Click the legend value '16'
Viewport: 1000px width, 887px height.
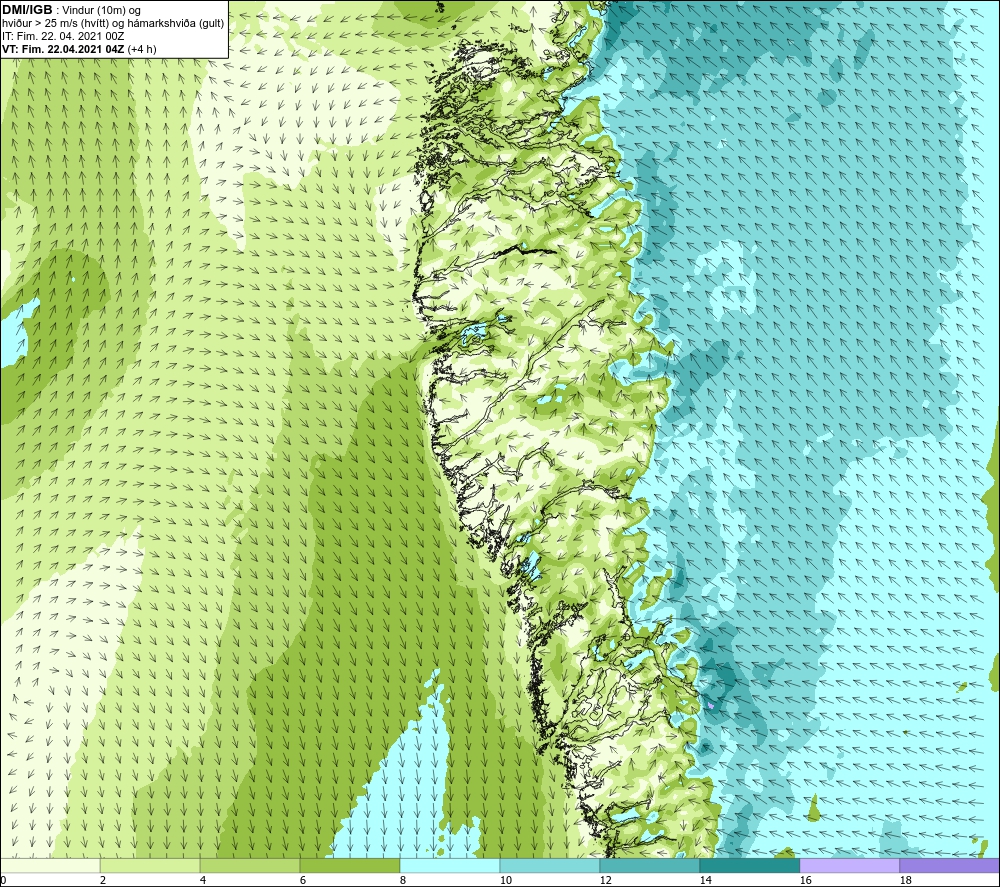pyautogui.click(x=805, y=881)
